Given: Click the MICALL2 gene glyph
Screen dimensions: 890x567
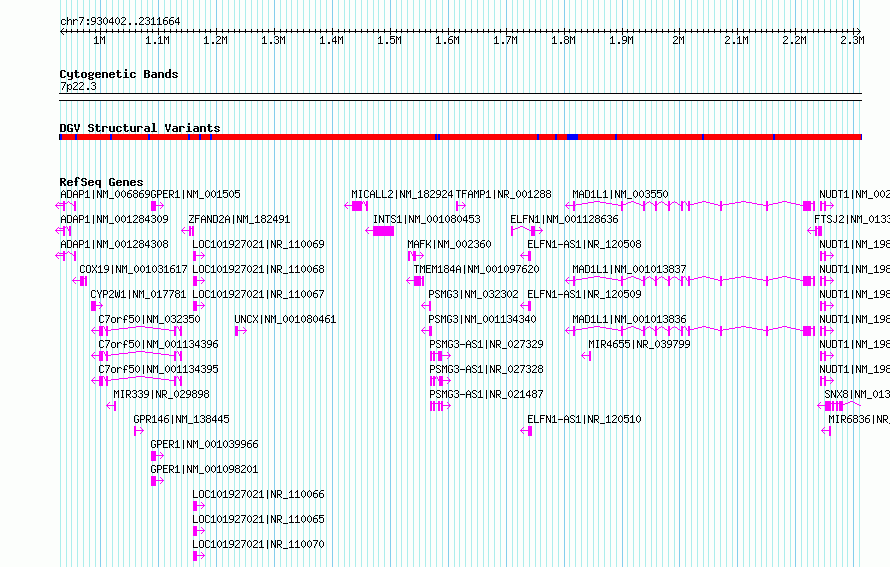Looking at the screenshot, I should (356, 205).
